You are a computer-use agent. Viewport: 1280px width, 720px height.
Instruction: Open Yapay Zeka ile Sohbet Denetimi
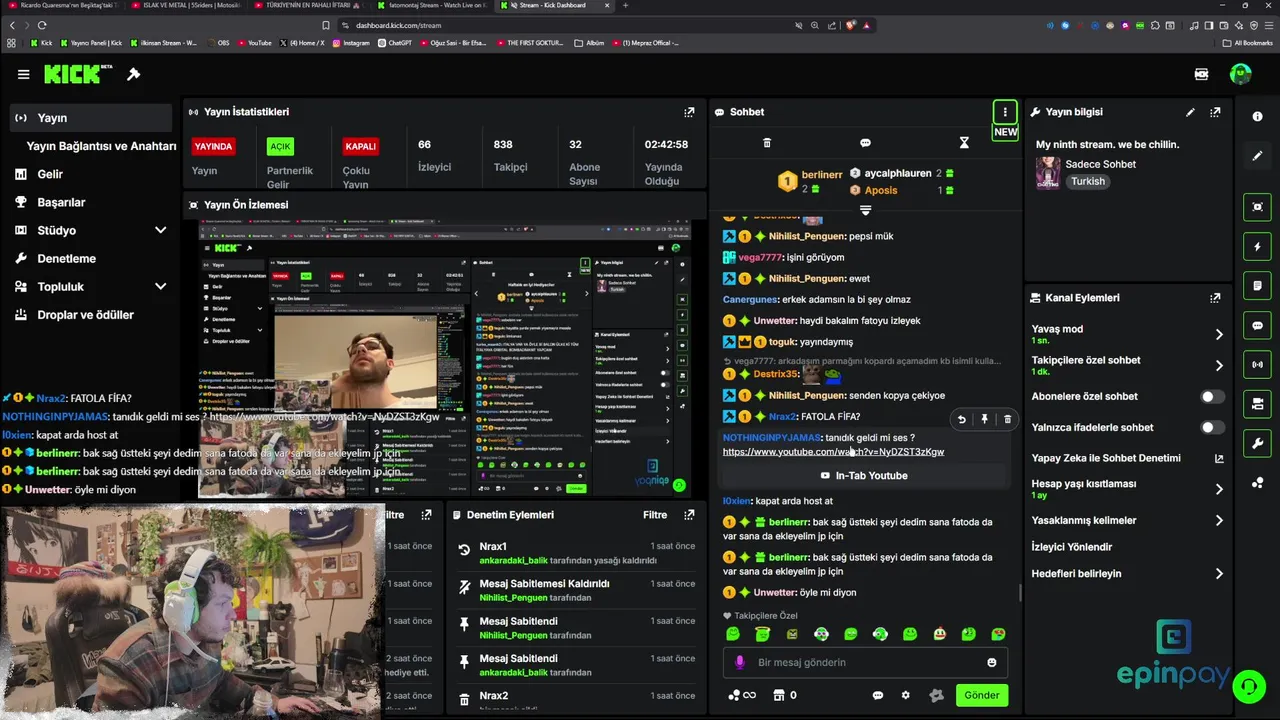[x=1128, y=458]
